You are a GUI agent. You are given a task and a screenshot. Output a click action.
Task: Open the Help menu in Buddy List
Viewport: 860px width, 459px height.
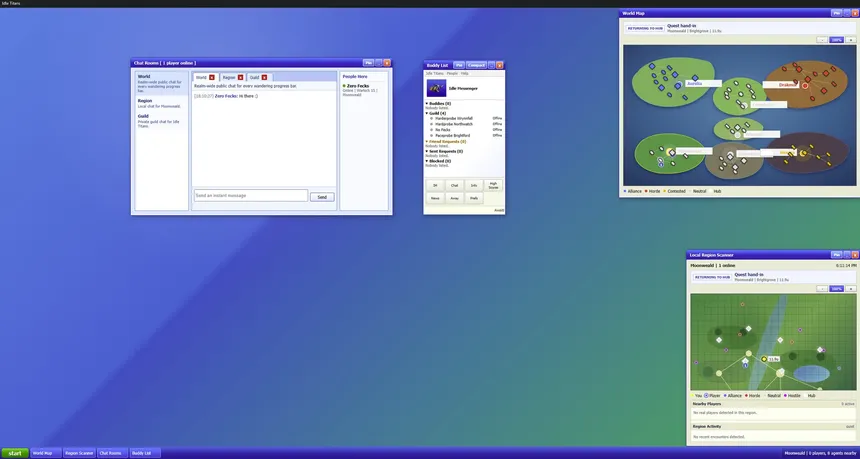coord(465,73)
